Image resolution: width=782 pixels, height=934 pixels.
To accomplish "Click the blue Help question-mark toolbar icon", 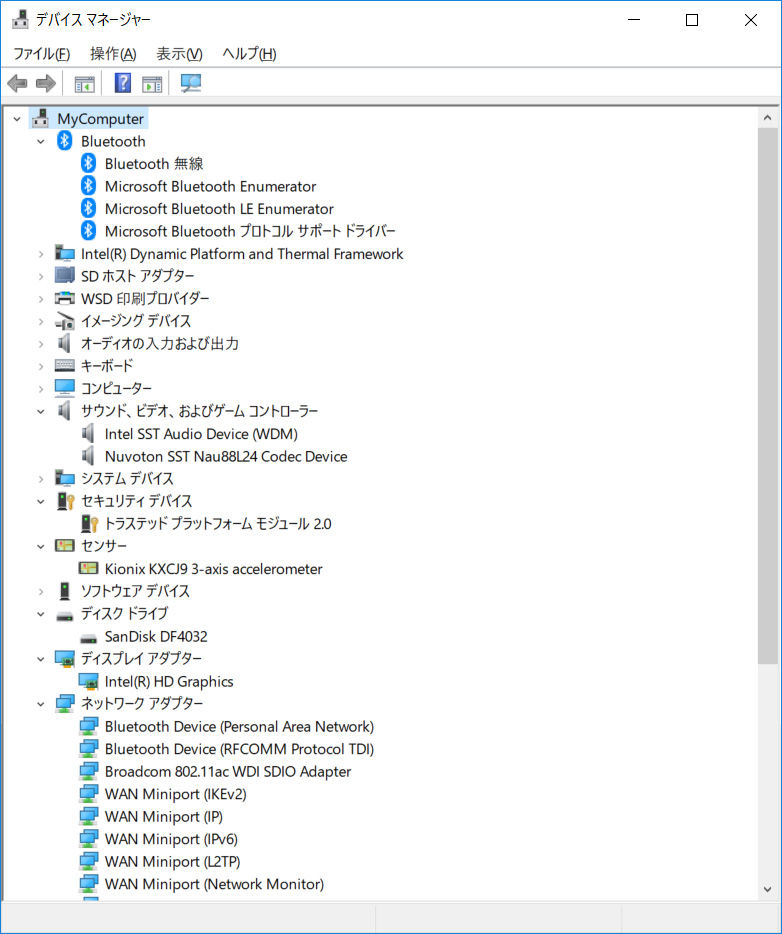I will 123,83.
